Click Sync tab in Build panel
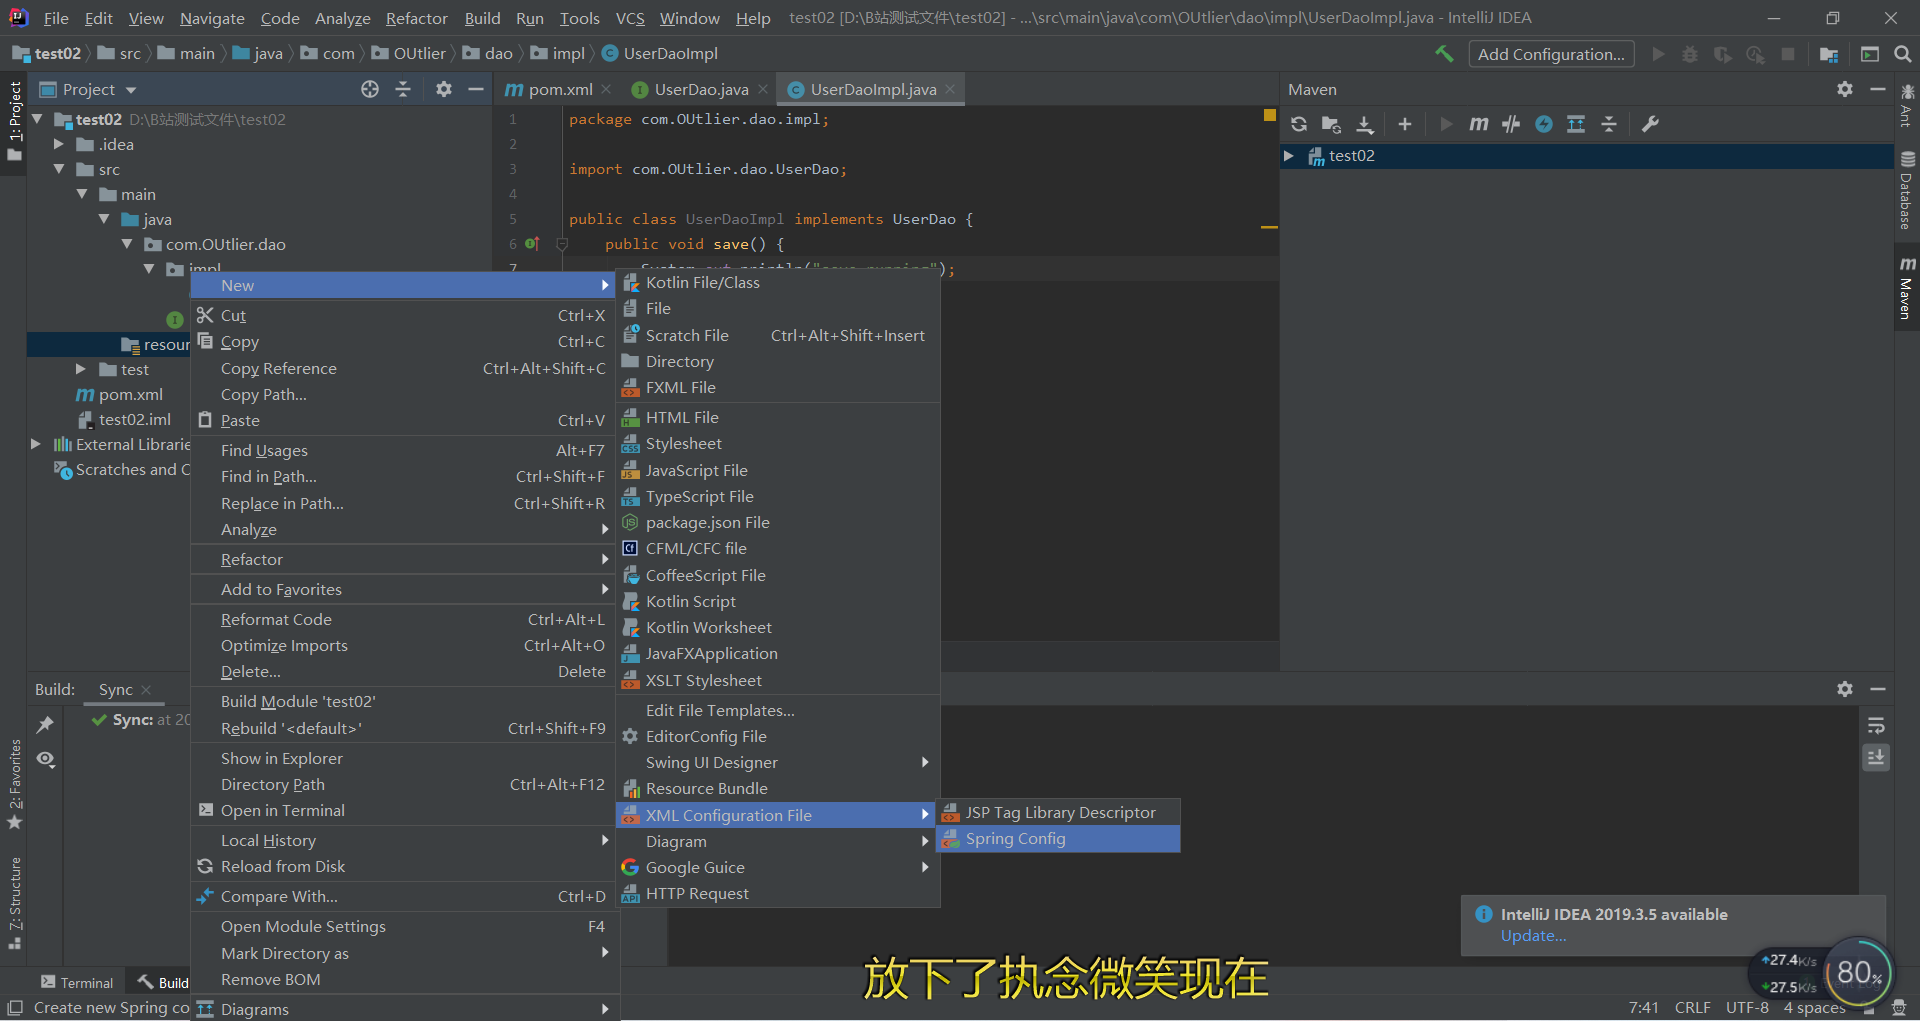 click(x=116, y=689)
